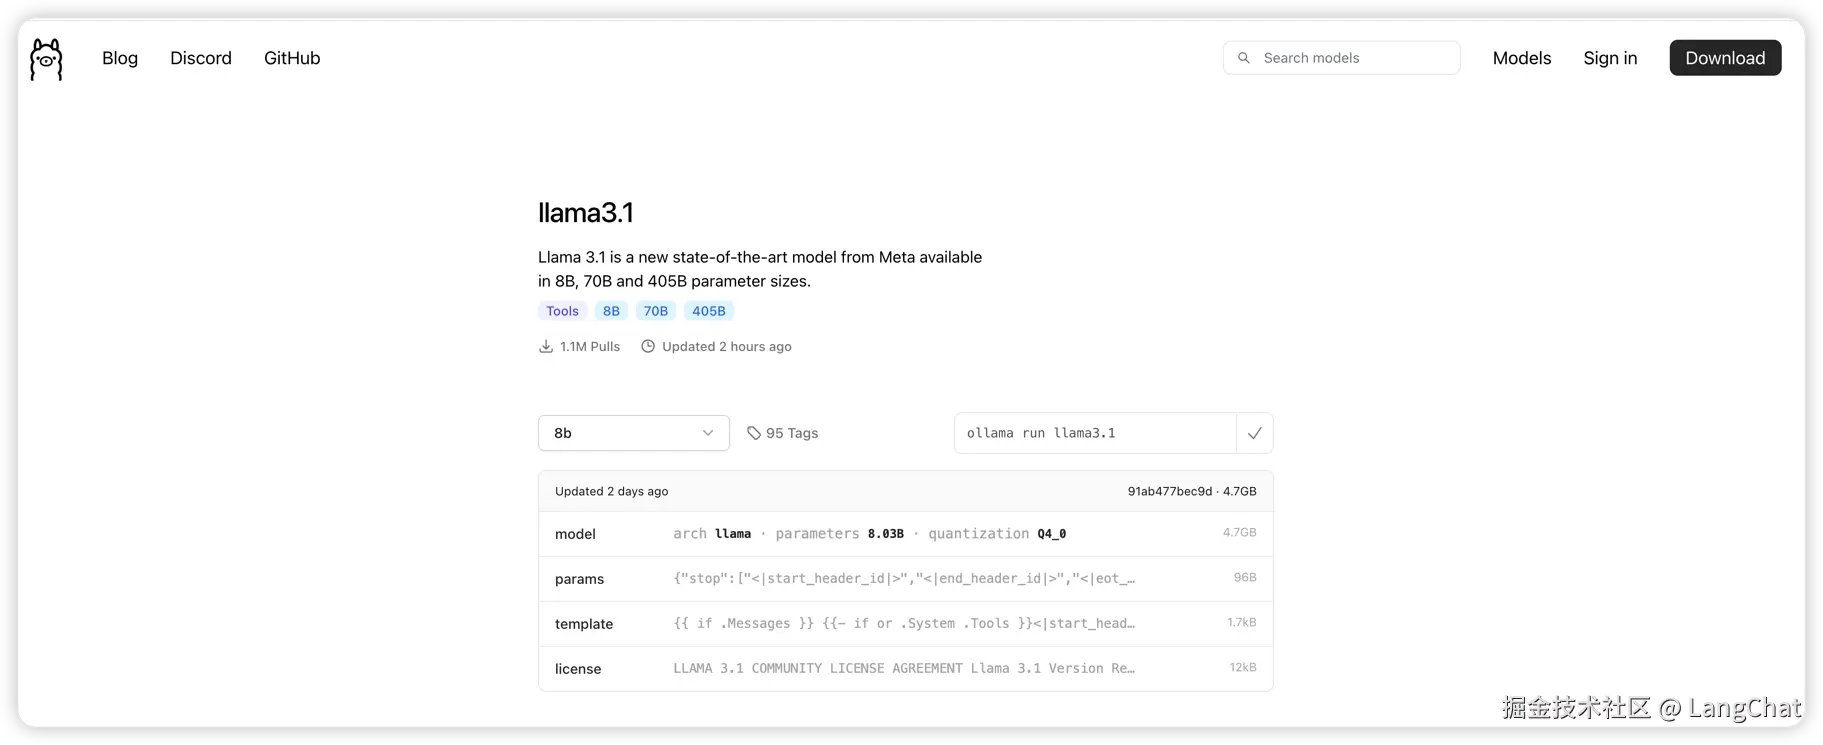Click the dropdown chevron arrow
The height and width of the screenshot is (745, 1823).
(708, 433)
